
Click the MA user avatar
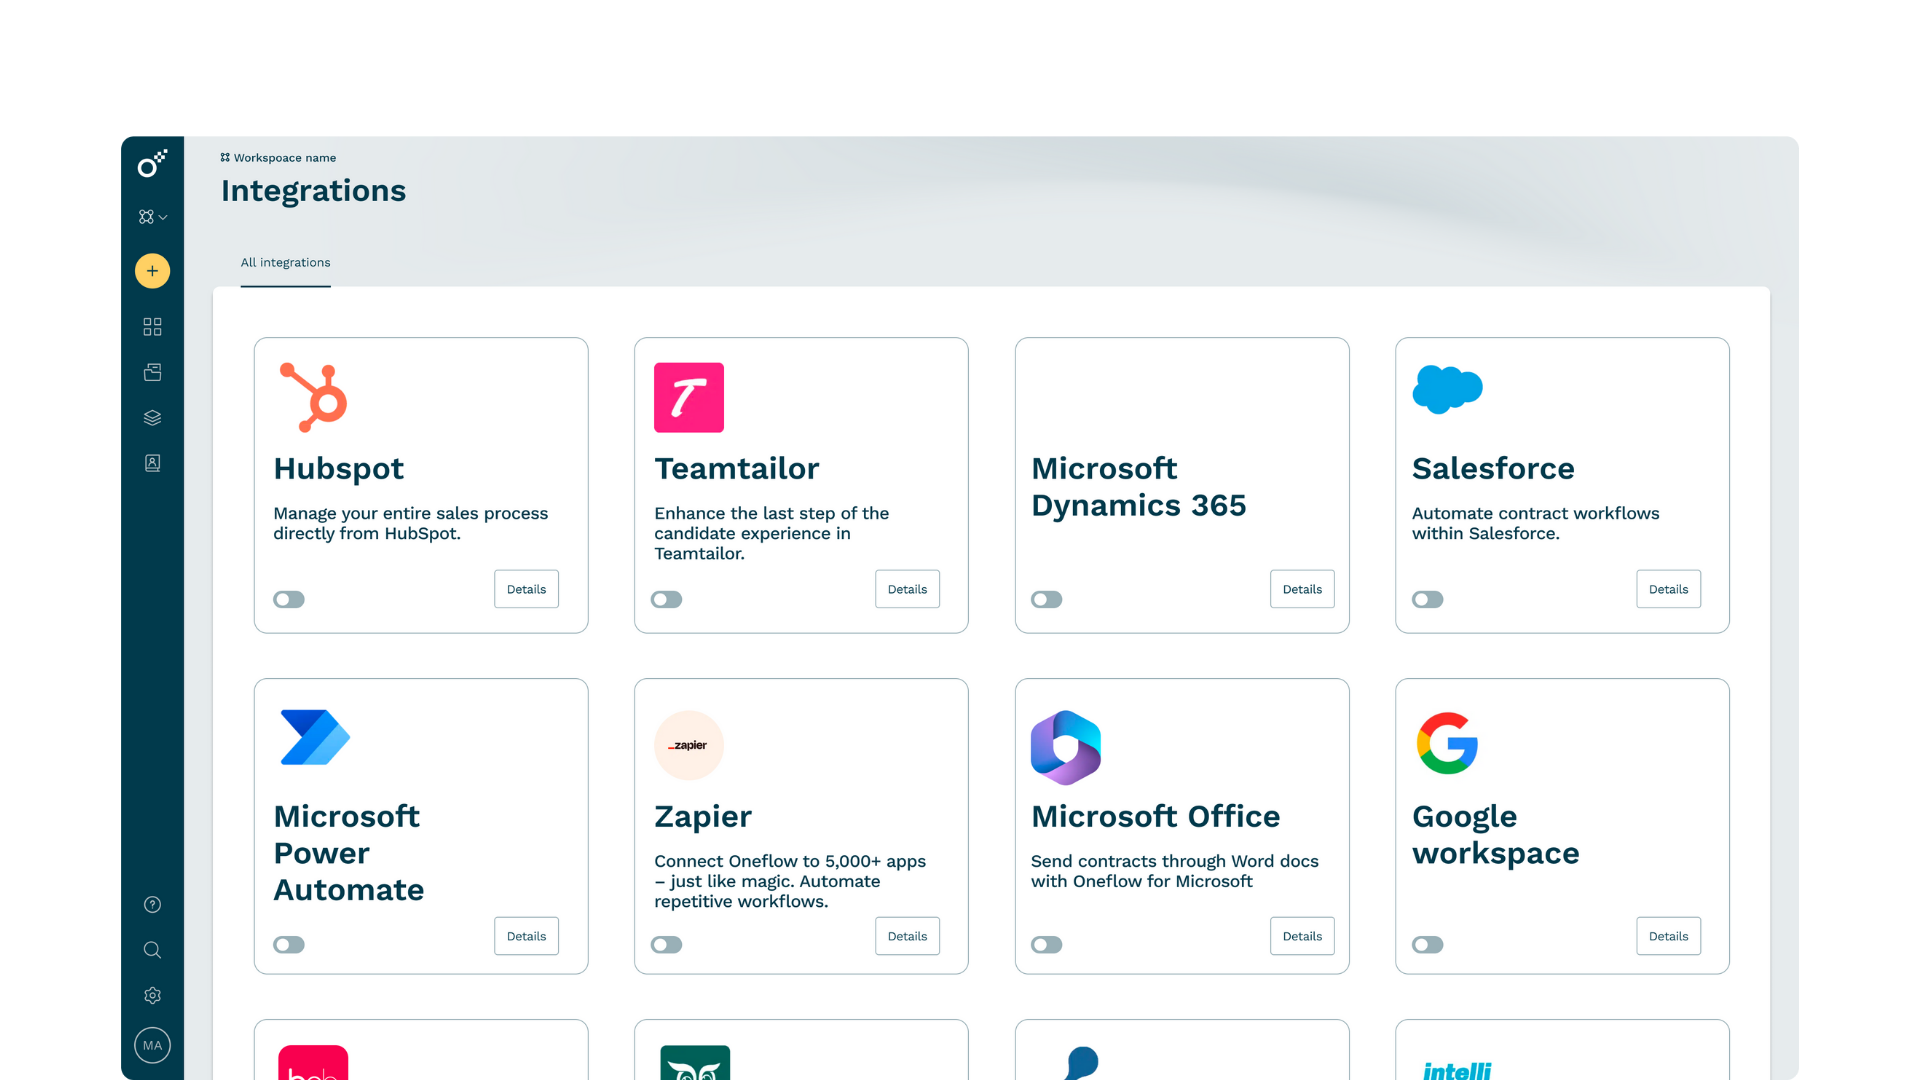click(x=152, y=1045)
